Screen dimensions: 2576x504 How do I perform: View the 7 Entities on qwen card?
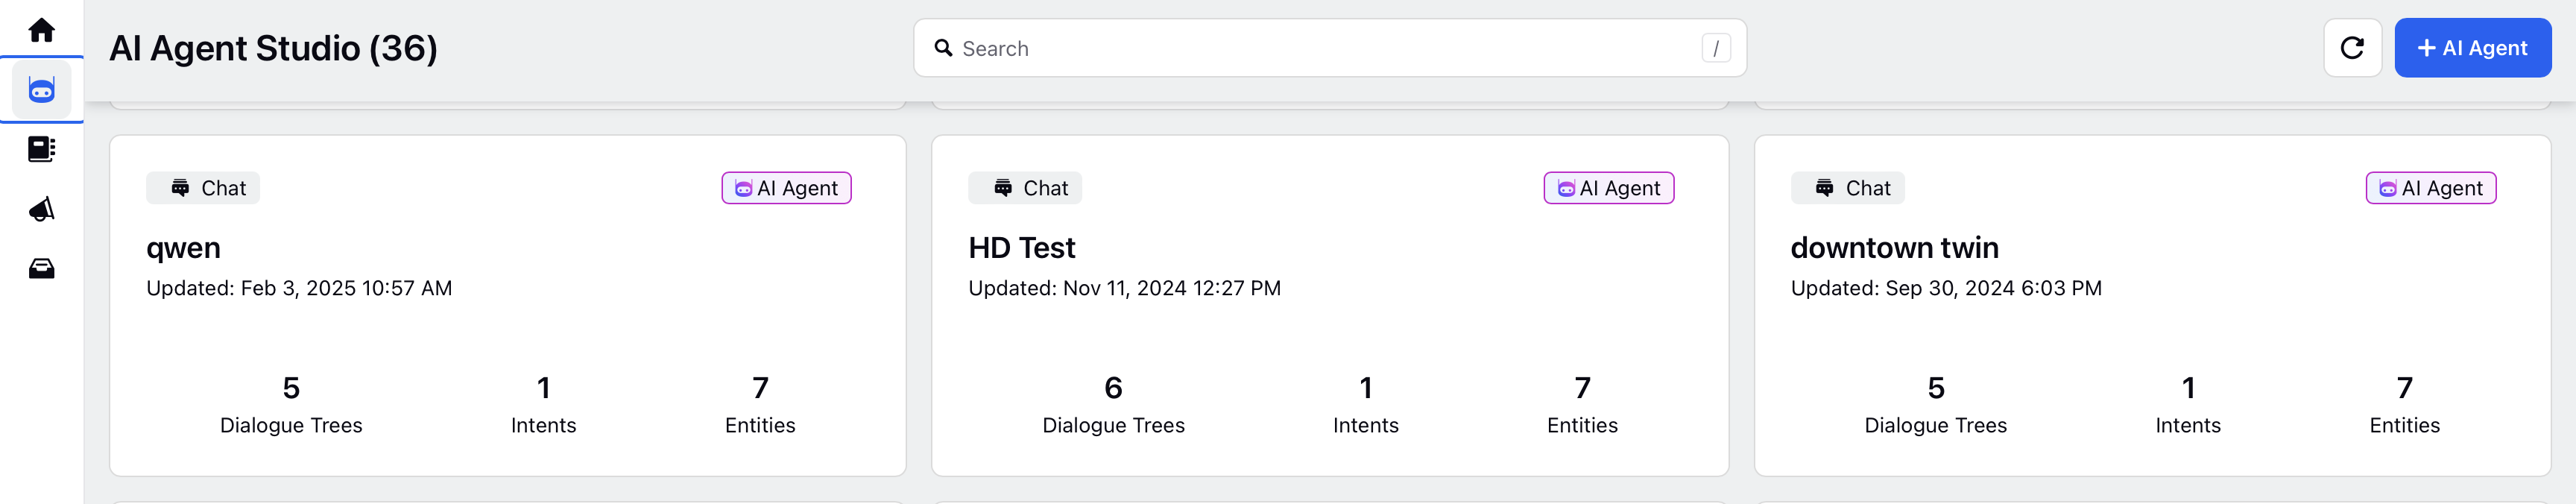(x=760, y=405)
